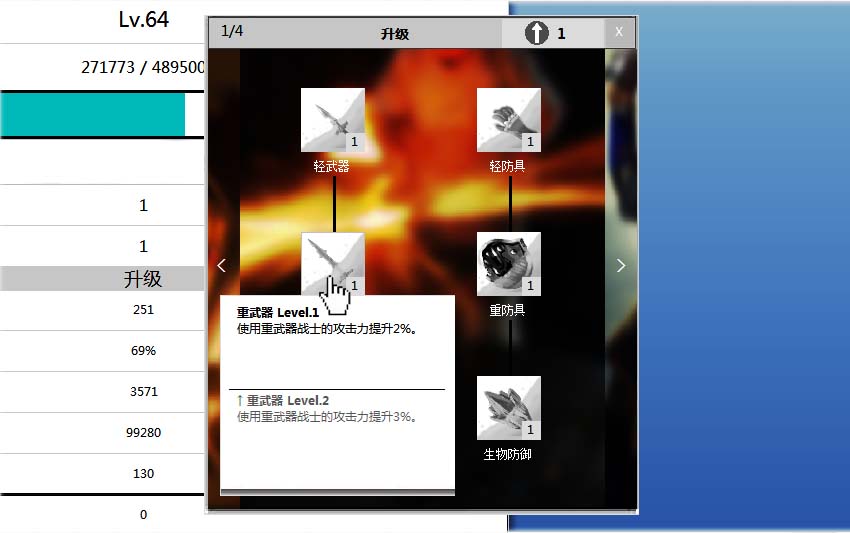
Task: Select the 生物防御 claw skill icon
Action: coord(508,407)
